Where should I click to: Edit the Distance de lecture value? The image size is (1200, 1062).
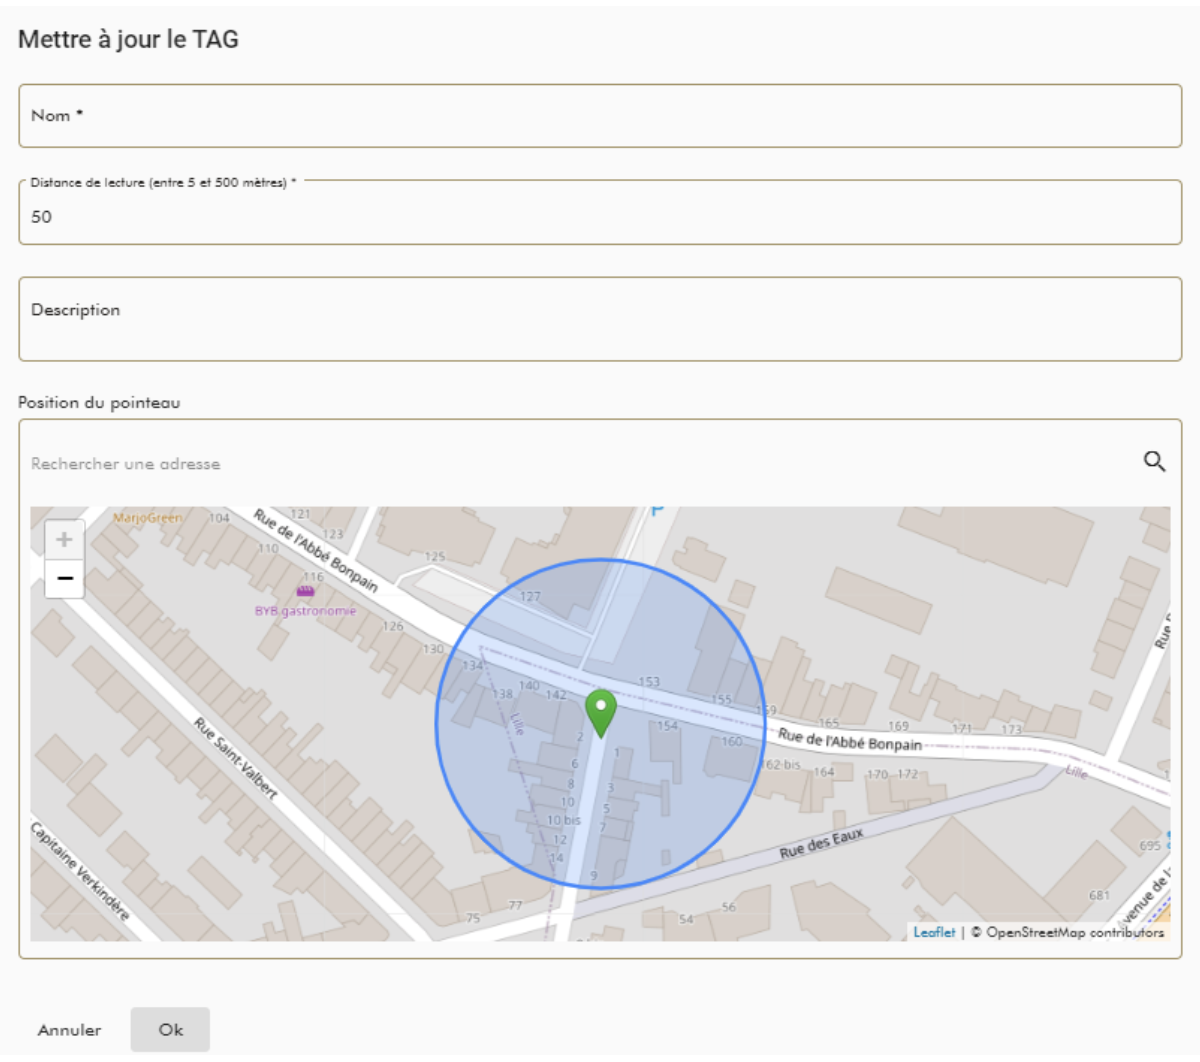point(600,216)
